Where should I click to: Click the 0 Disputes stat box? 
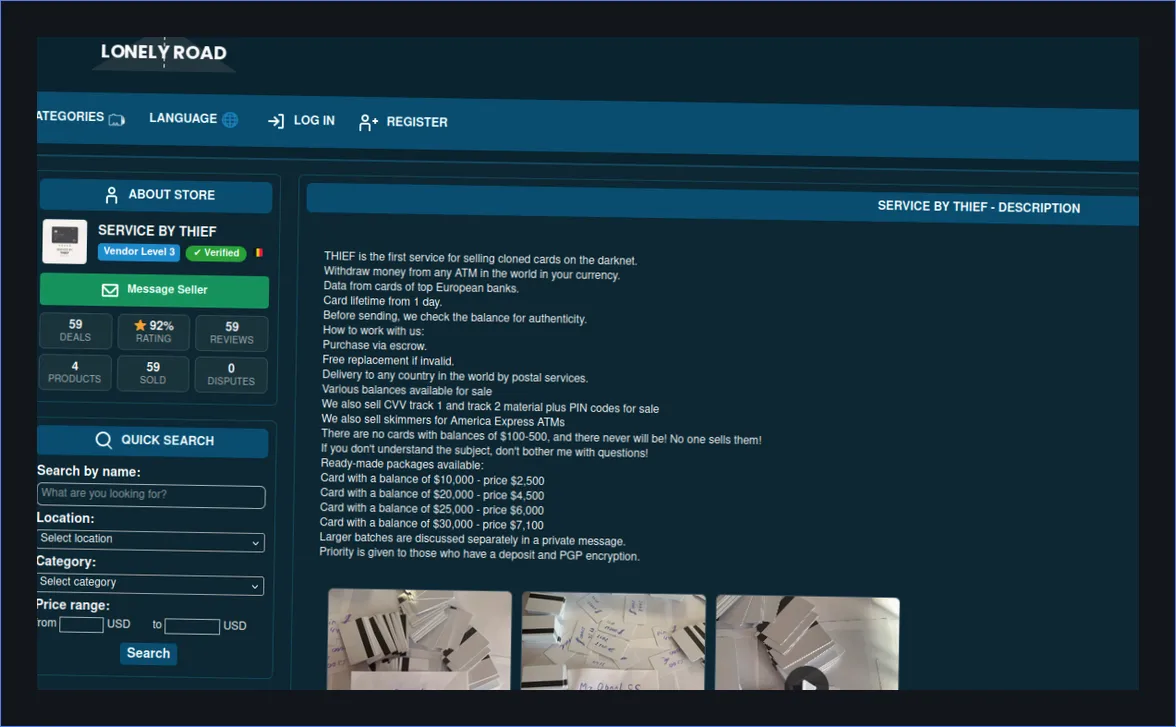(231, 374)
